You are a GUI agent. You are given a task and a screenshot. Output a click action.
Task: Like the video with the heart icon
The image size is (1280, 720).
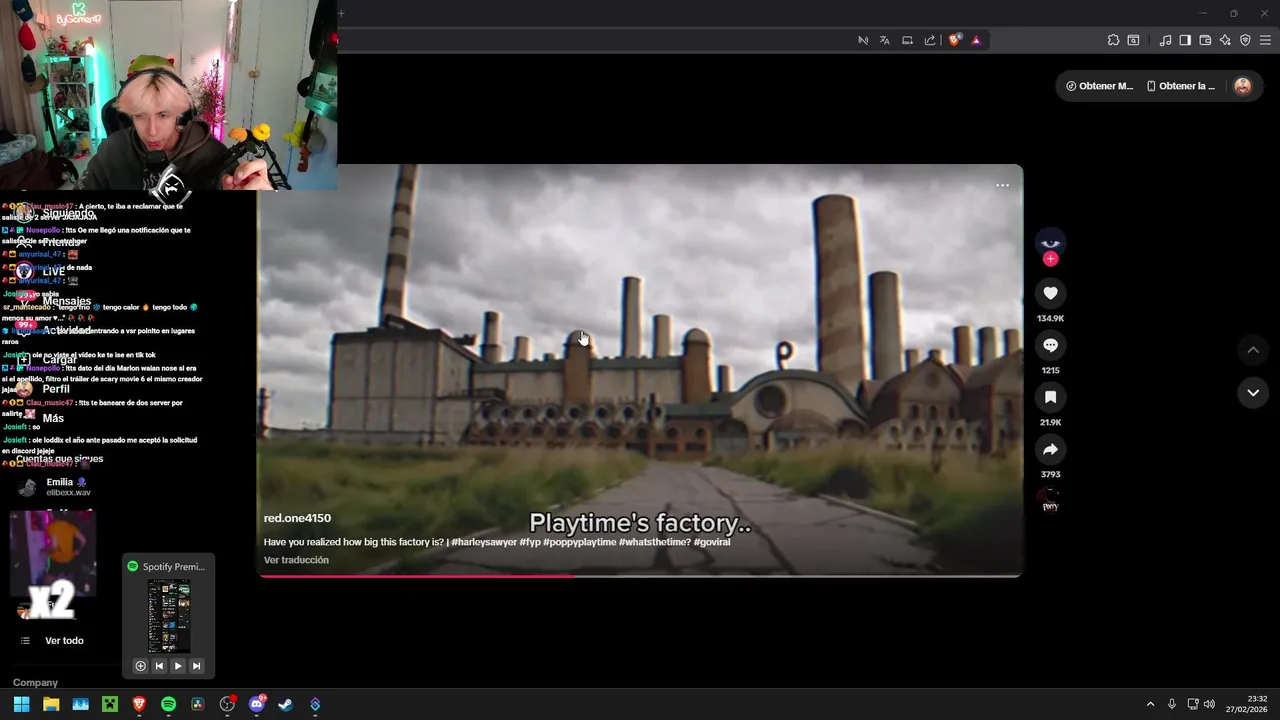click(x=1050, y=293)
